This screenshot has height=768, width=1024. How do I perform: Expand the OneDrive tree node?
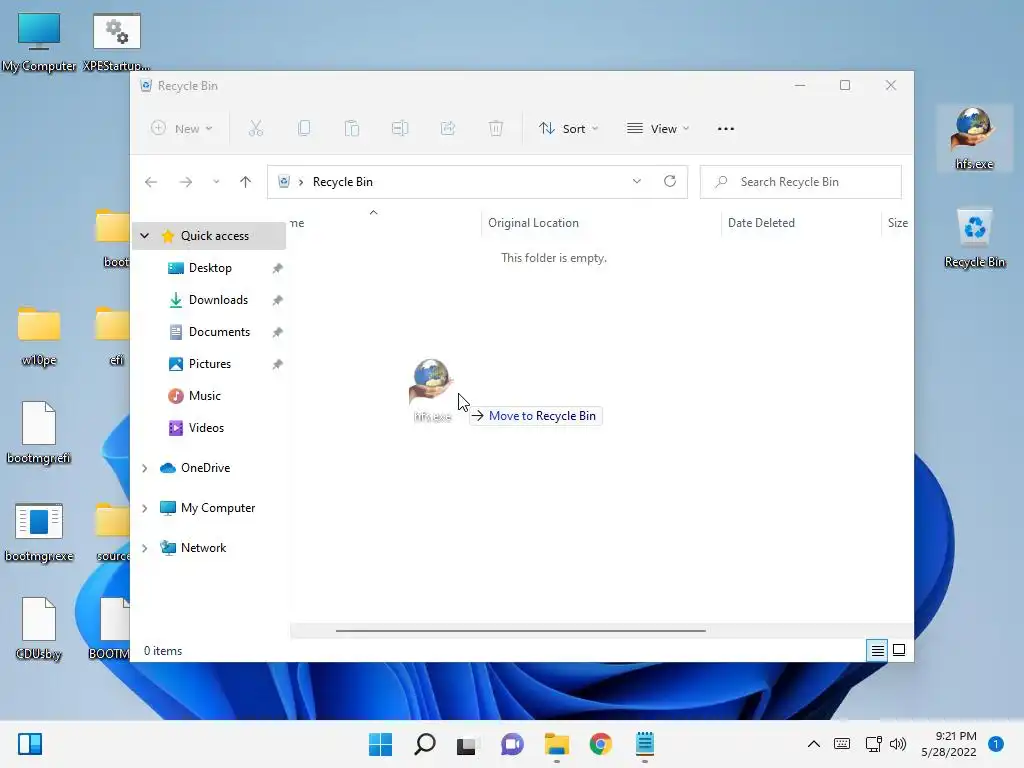coord(145,468)
